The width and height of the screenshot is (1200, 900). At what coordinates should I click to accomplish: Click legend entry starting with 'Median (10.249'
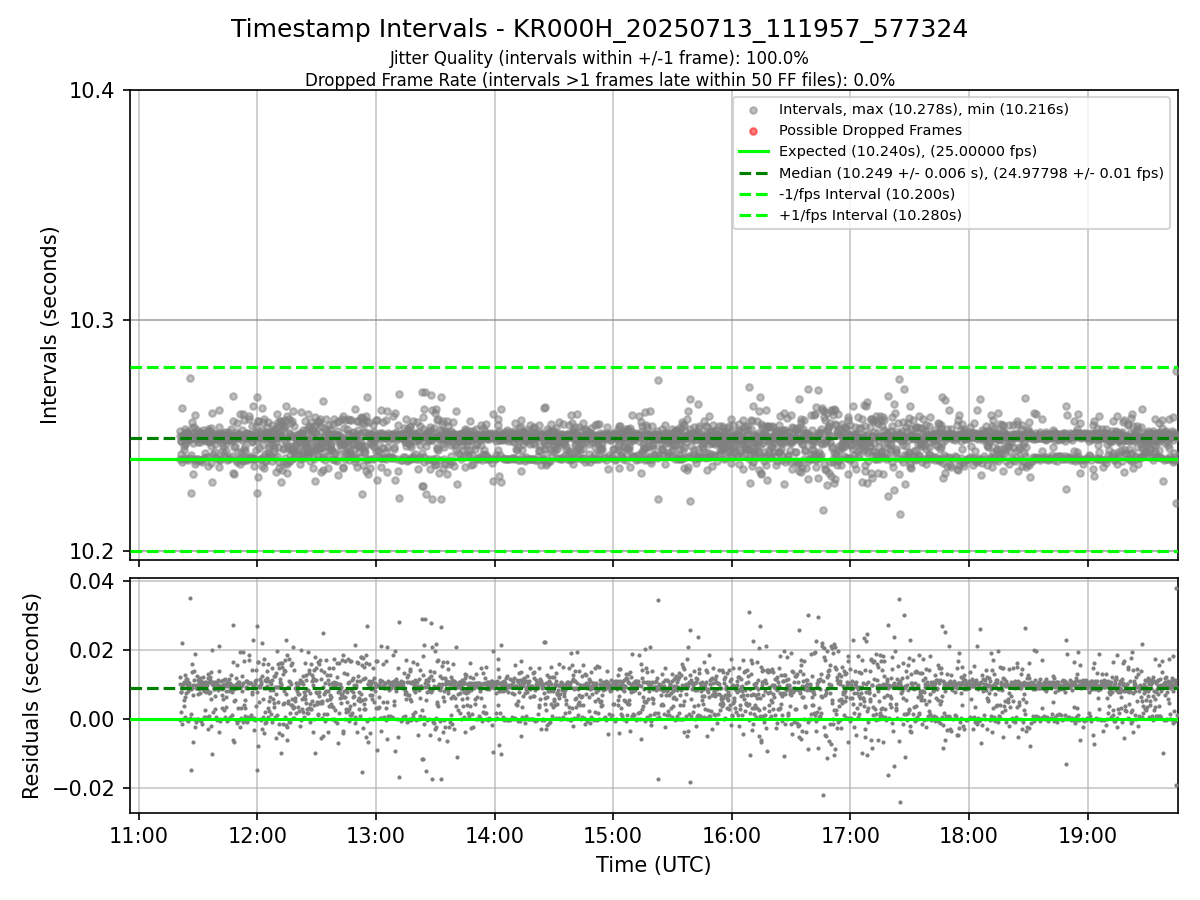click(971, 173)
